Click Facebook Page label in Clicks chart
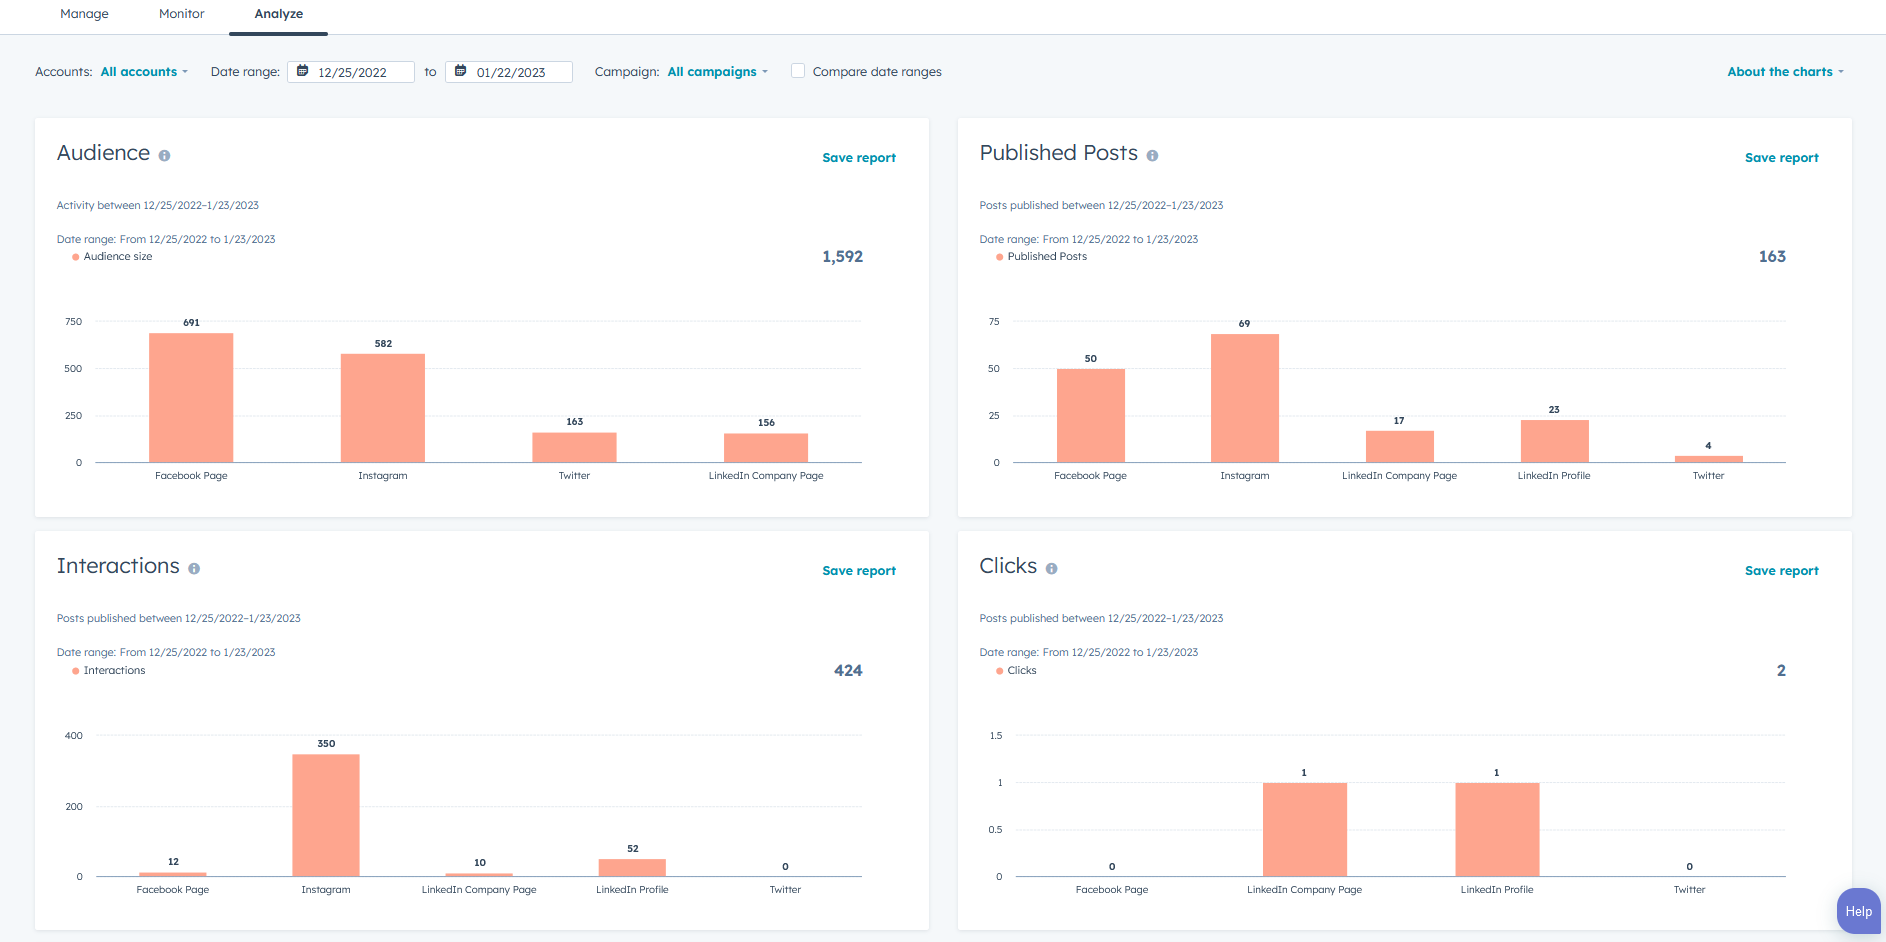Viewport: 1886px width, 942px height. click(1112, 890)
